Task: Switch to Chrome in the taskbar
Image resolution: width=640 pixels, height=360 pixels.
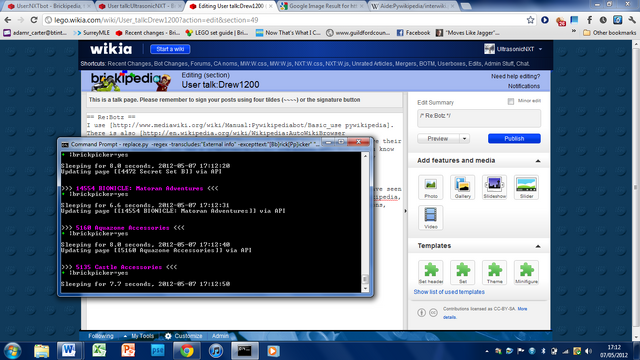Action: pos(187,351)
